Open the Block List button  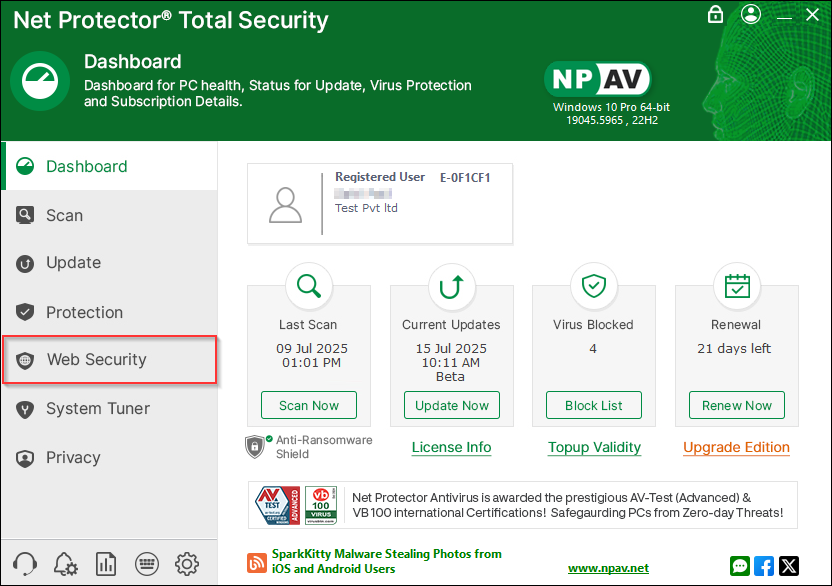pos(594,405)
